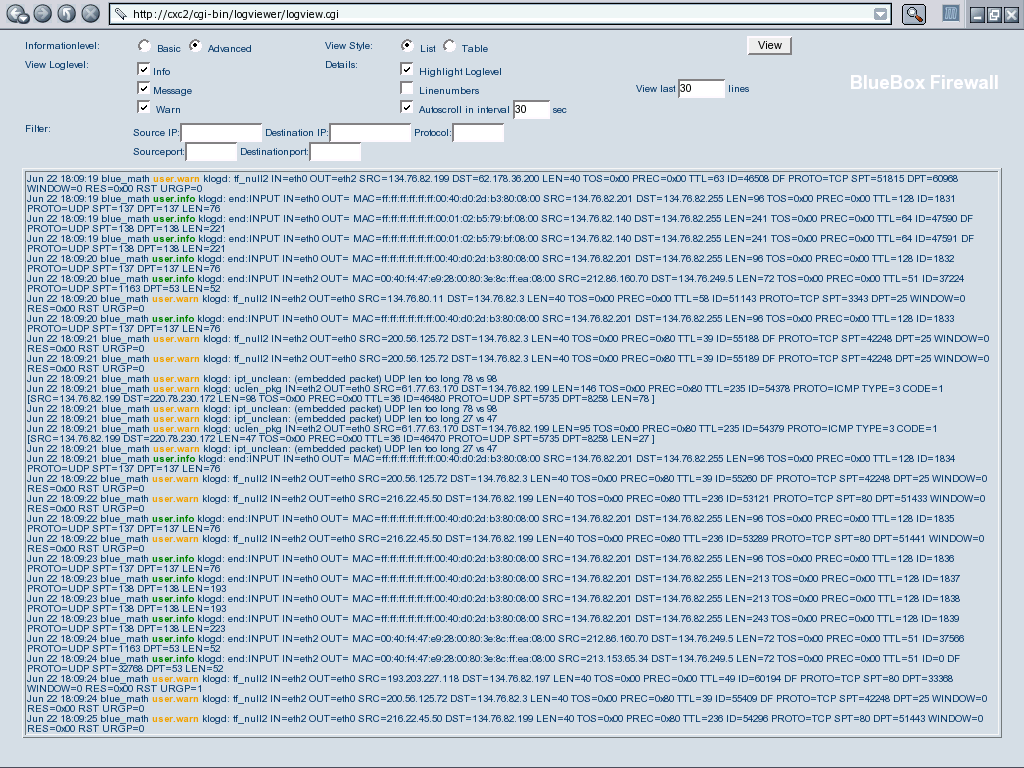Click the Protocol filter field
This screenshot has height=768, width=1024.
(478, 133)
